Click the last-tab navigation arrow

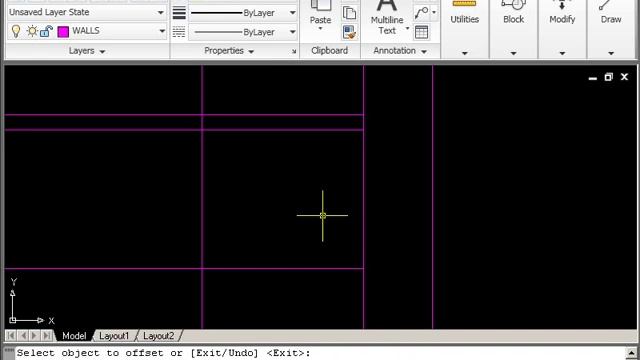coord(47,336)
